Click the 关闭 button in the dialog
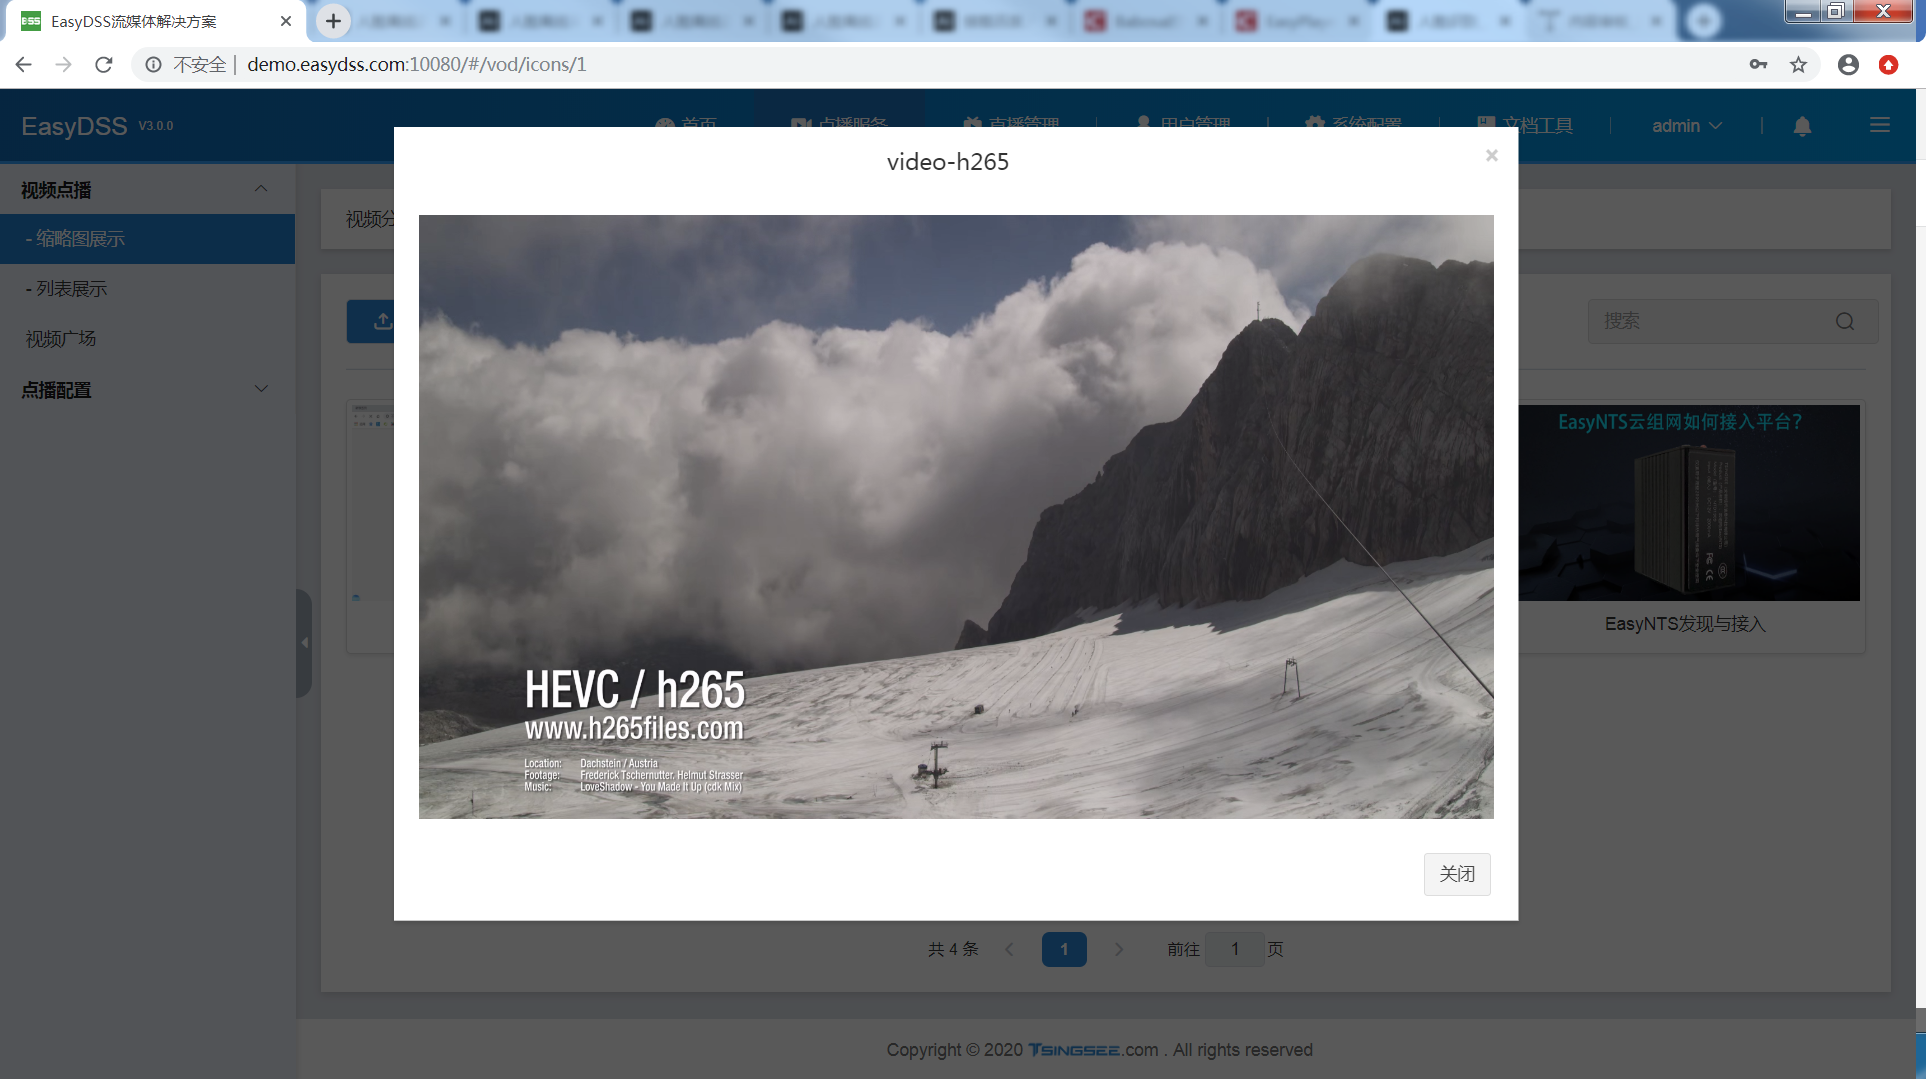This screenshot has width=1926, height=1079. [1456, 874]
